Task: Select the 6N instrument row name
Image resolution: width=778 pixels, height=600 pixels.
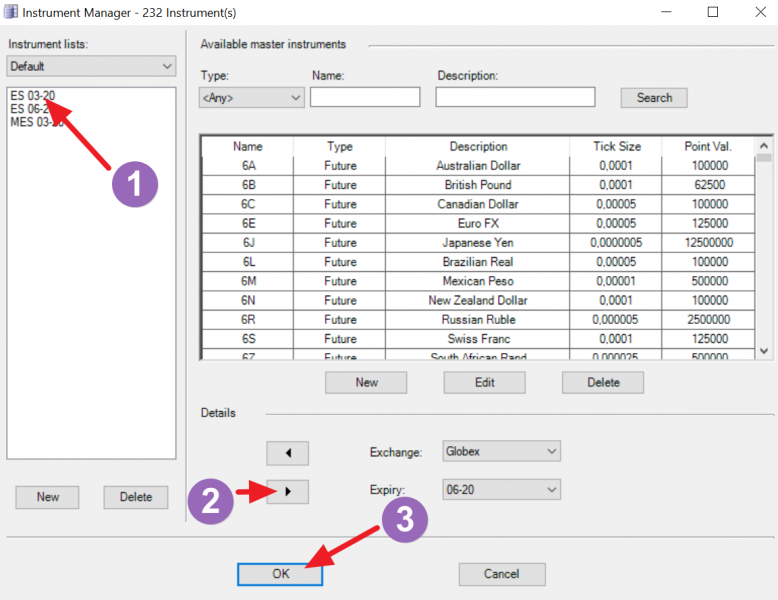Action: (x=248, y=301)
